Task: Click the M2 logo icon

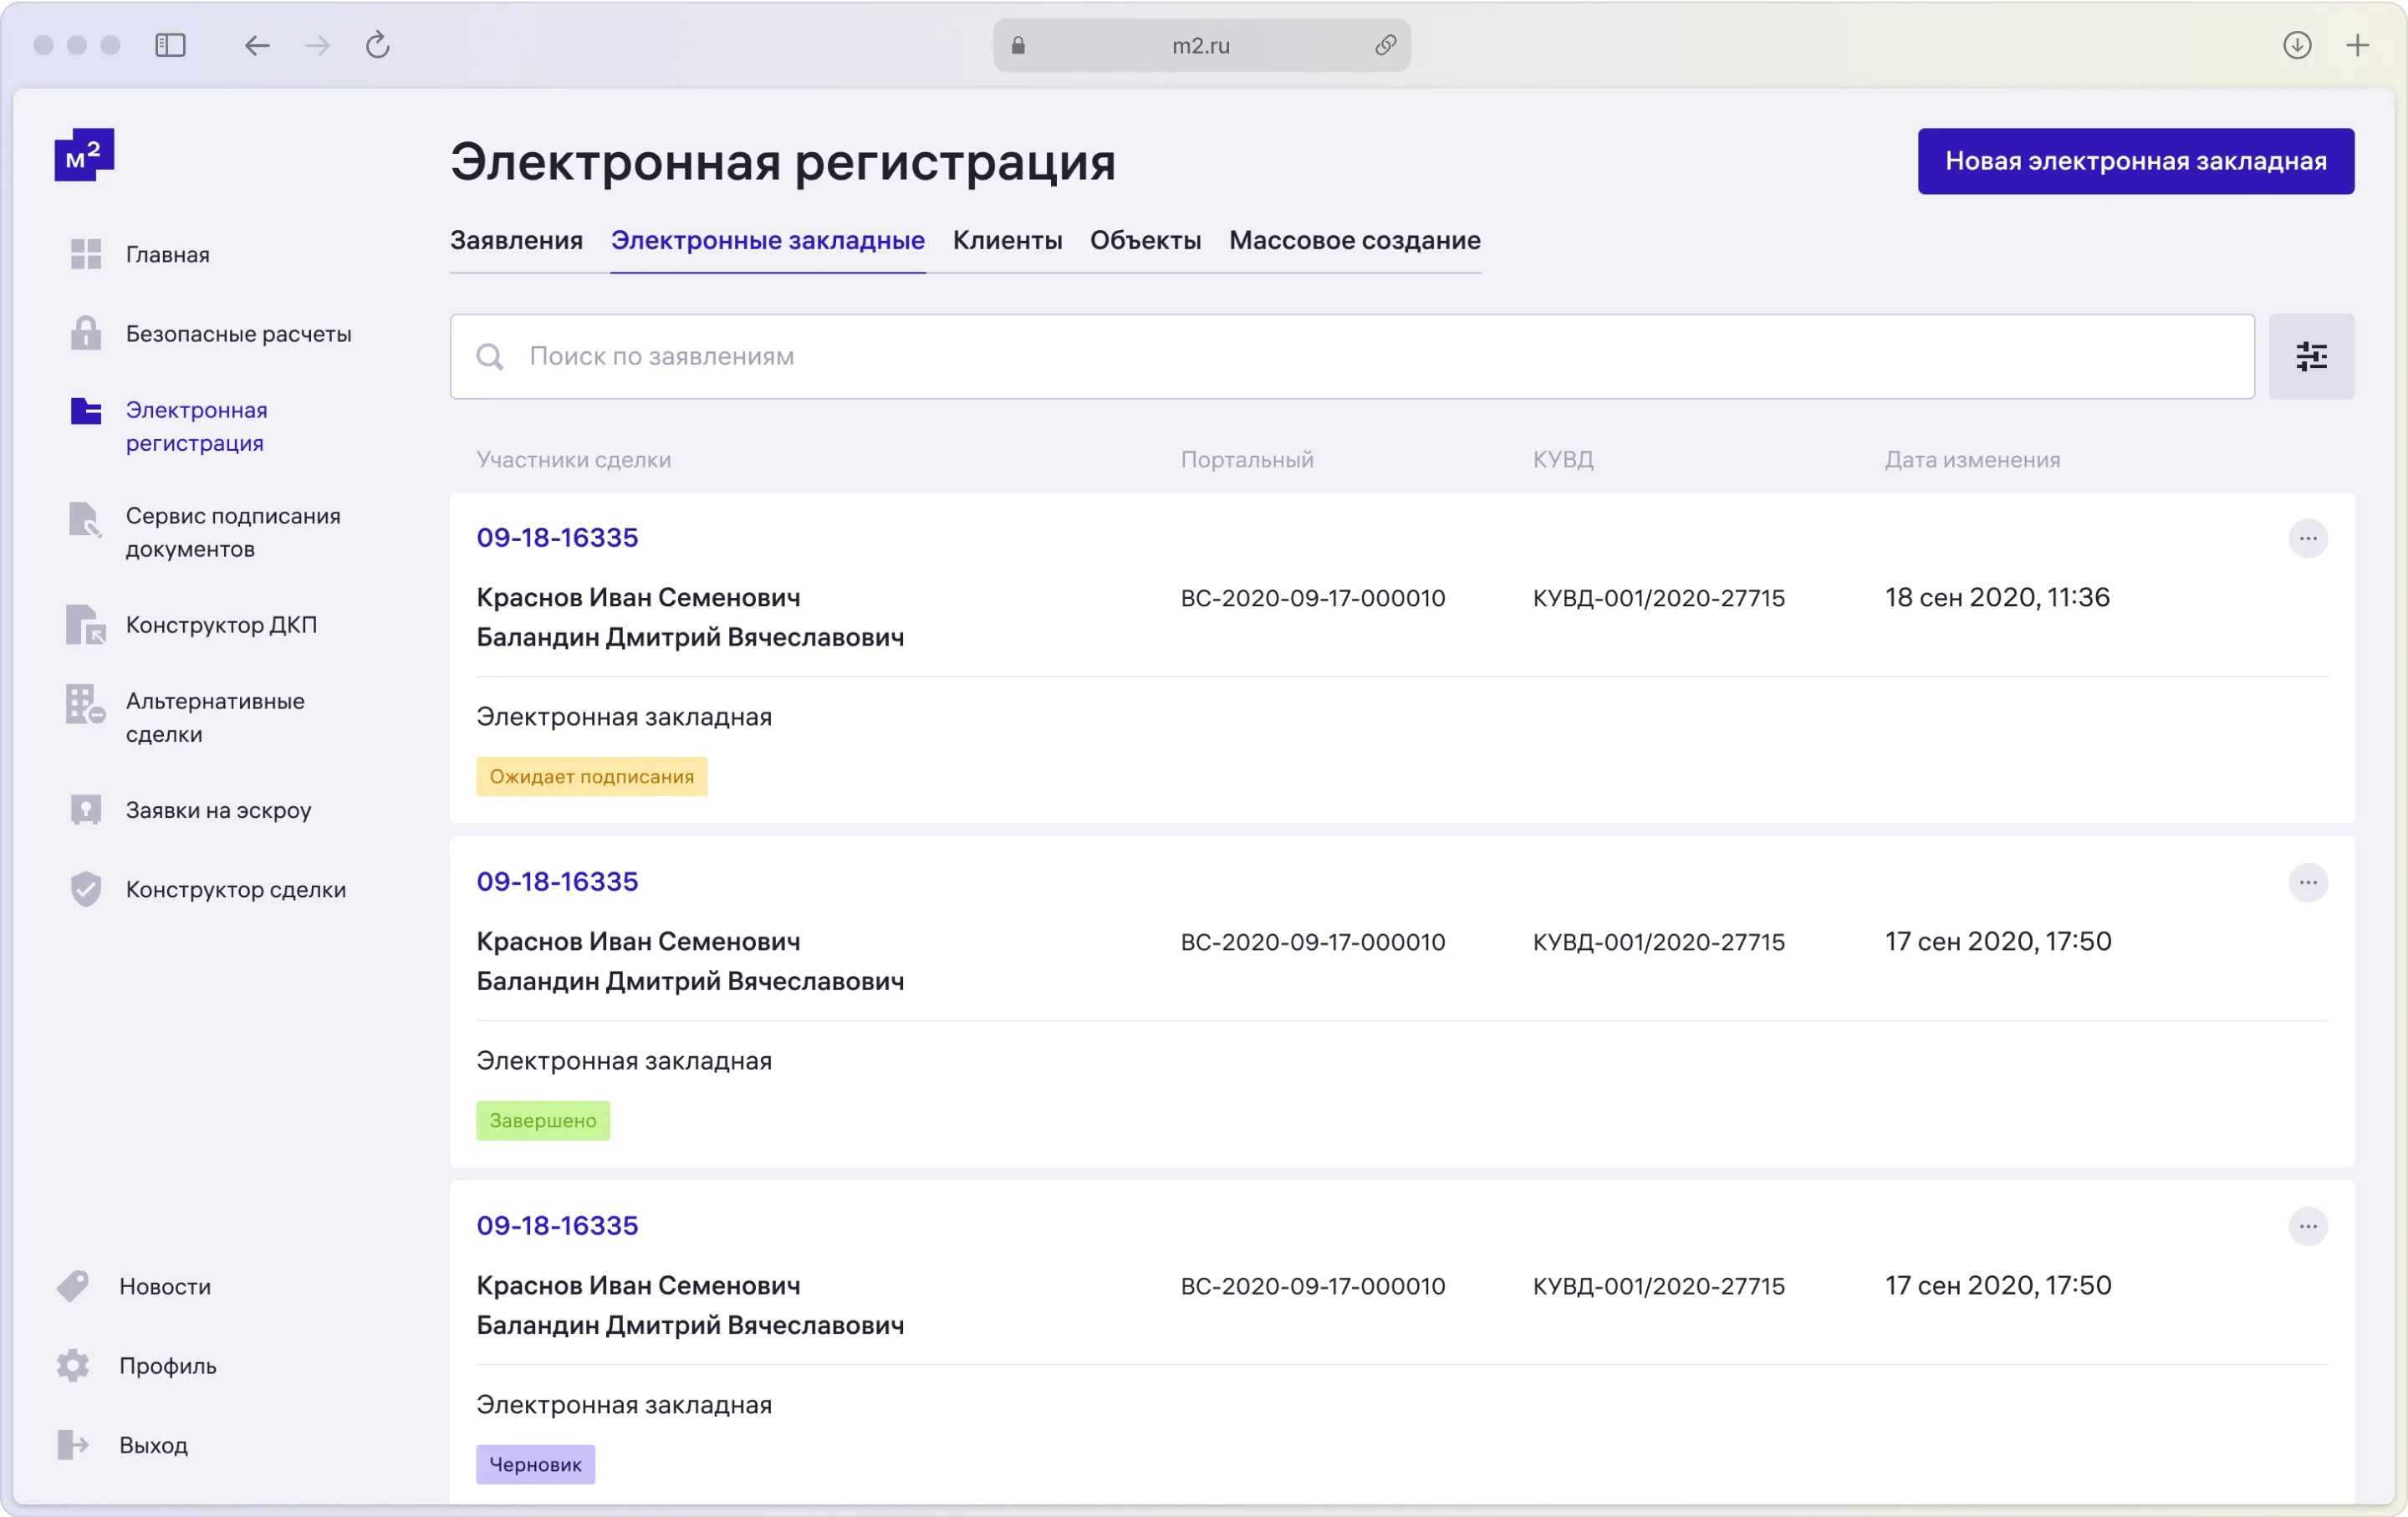Action: pyautogui.click(x=84, y=155)
